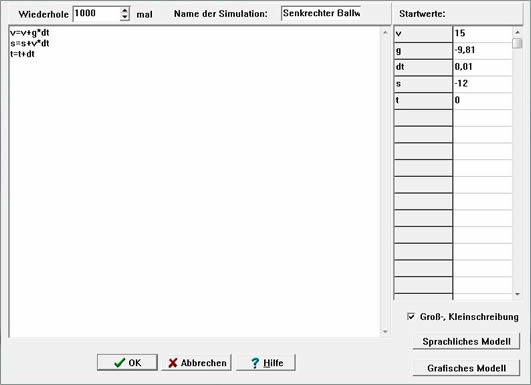Click the start value 0,01 for dt
Viewport: 531px width, 385px height.
coord(483,67)
